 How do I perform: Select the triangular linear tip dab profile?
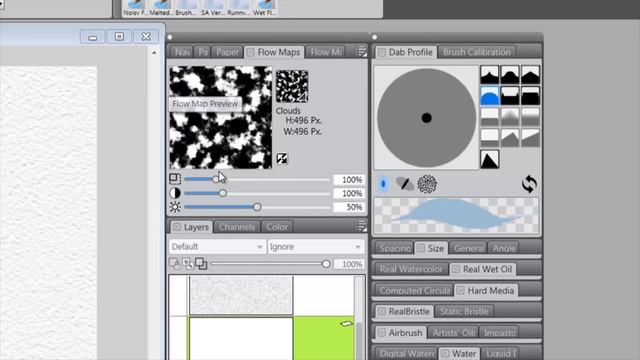click(x=530, y=75)
